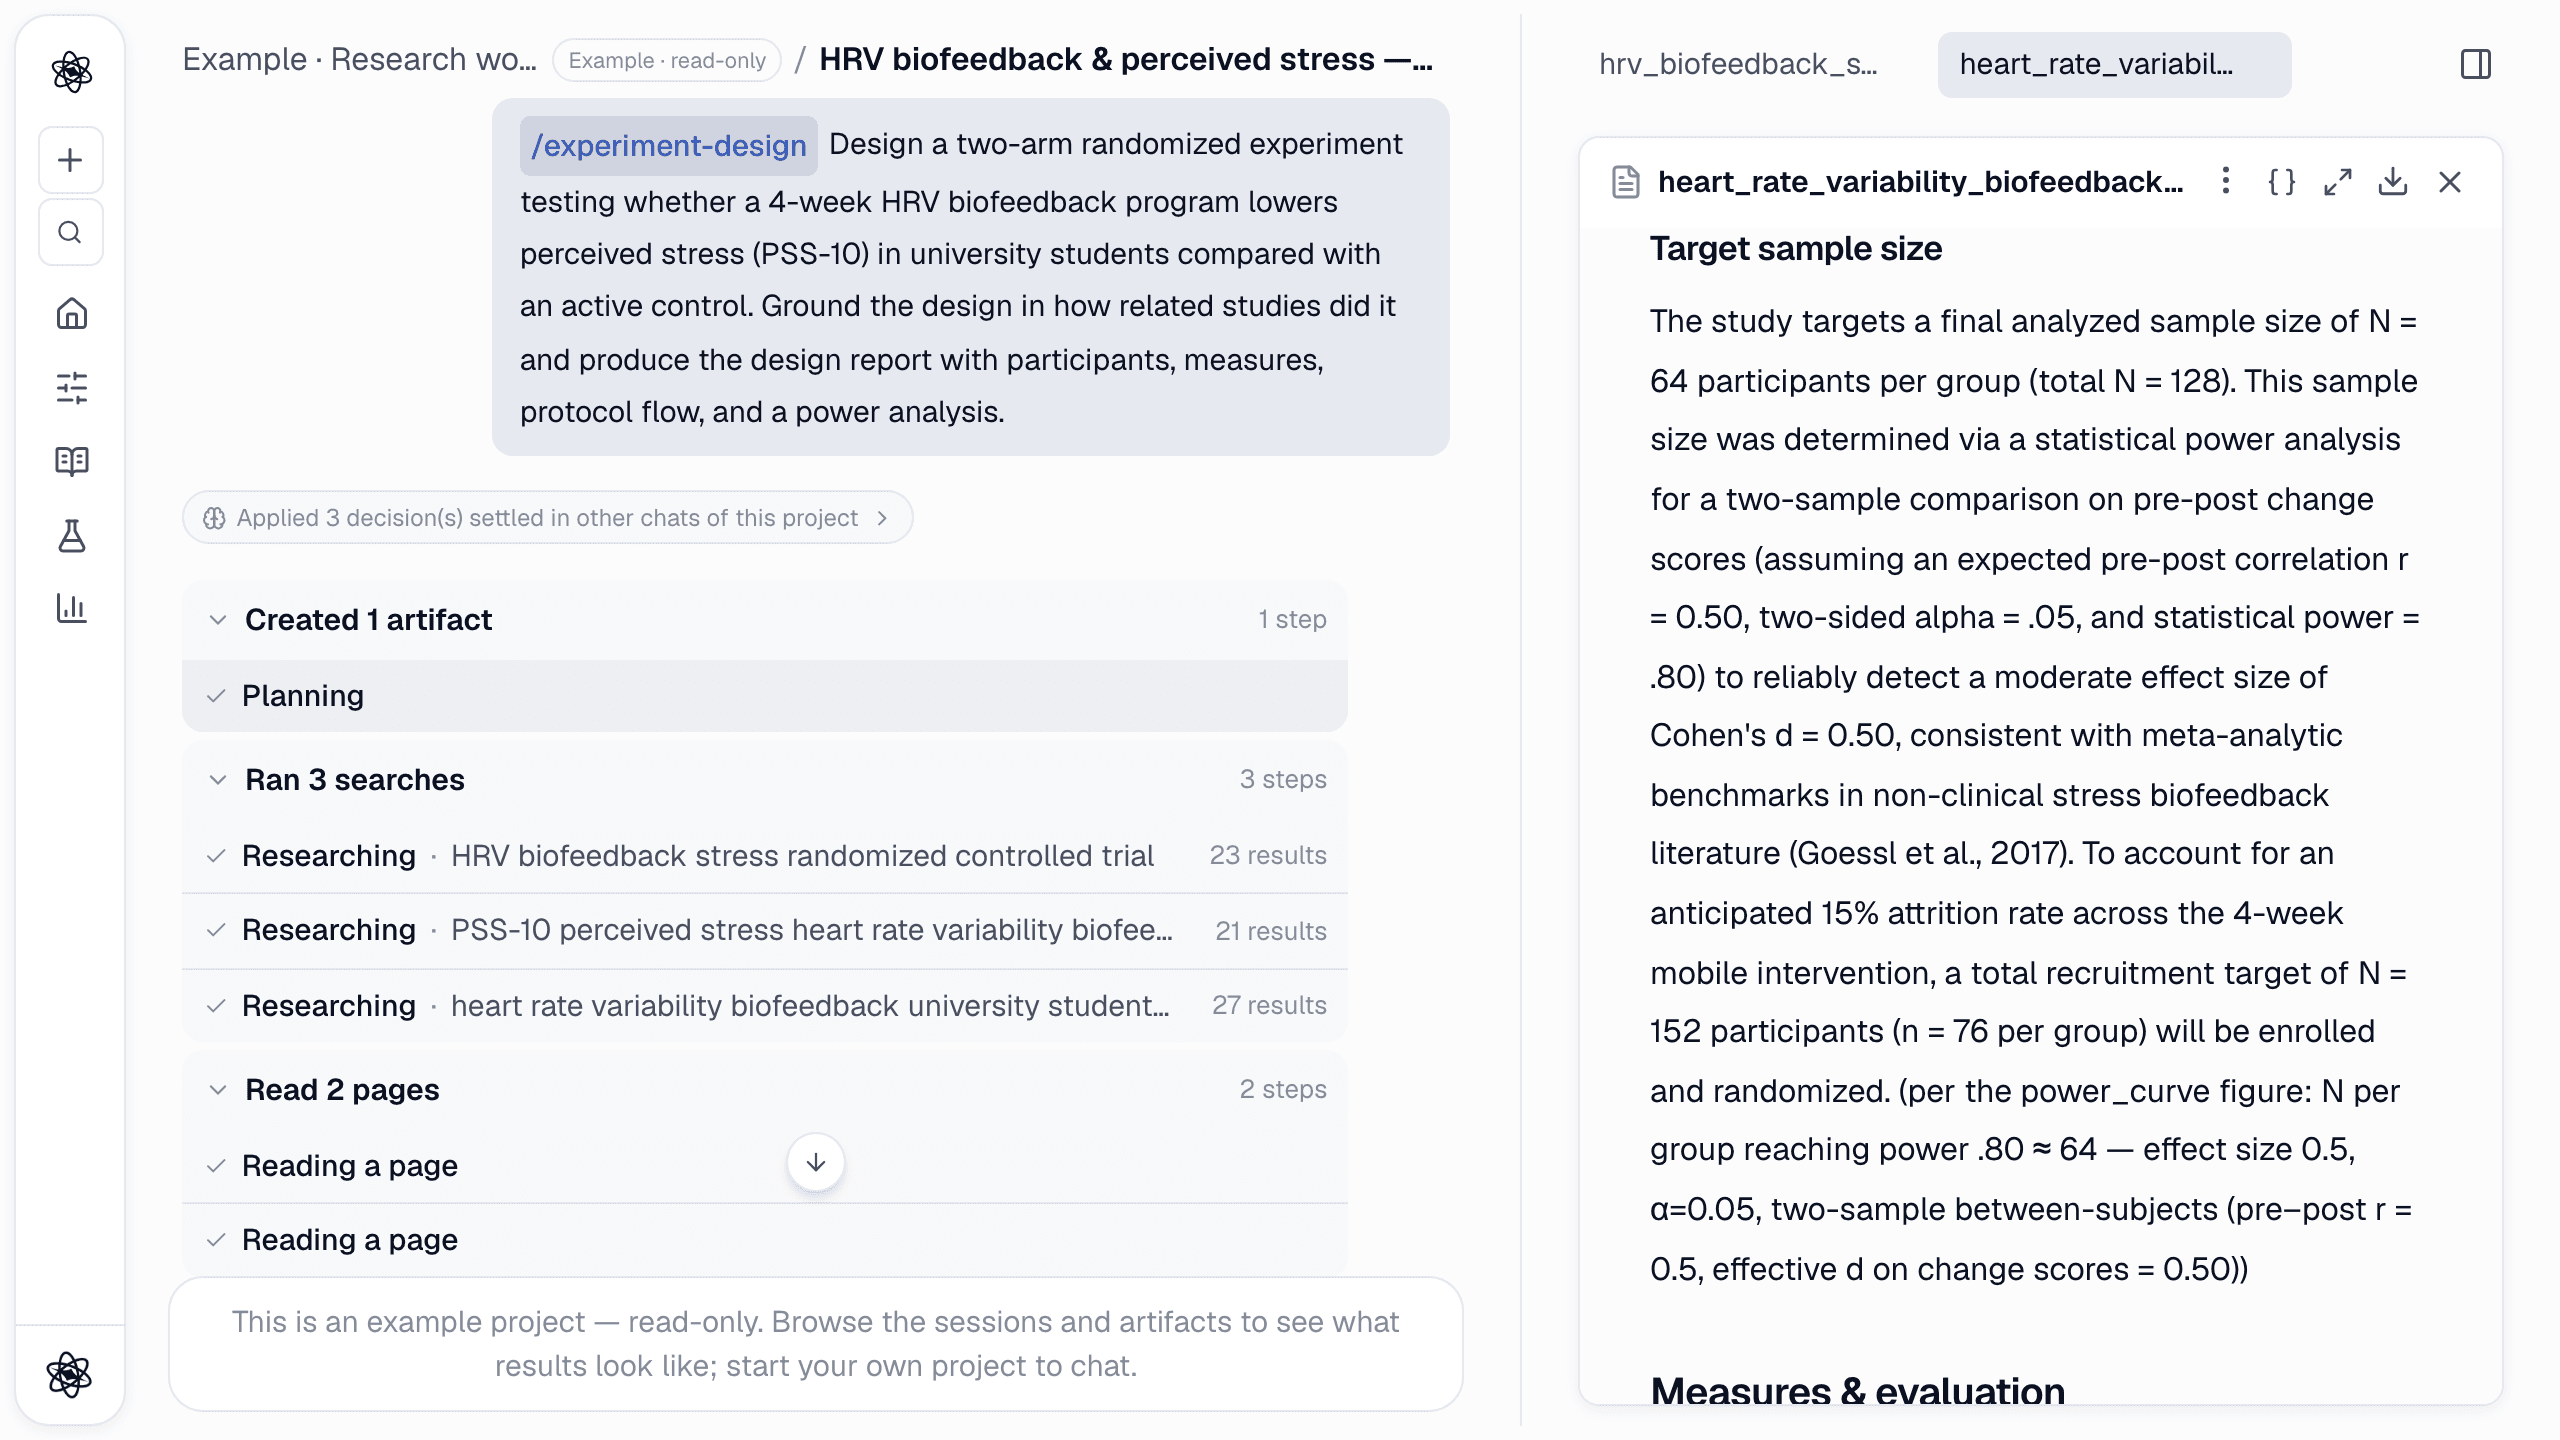Image resolution: width=2560 pixels, height=1440 pixels.
Task: Open the sliders settings icon in sidebar
Action: [71, 387]
